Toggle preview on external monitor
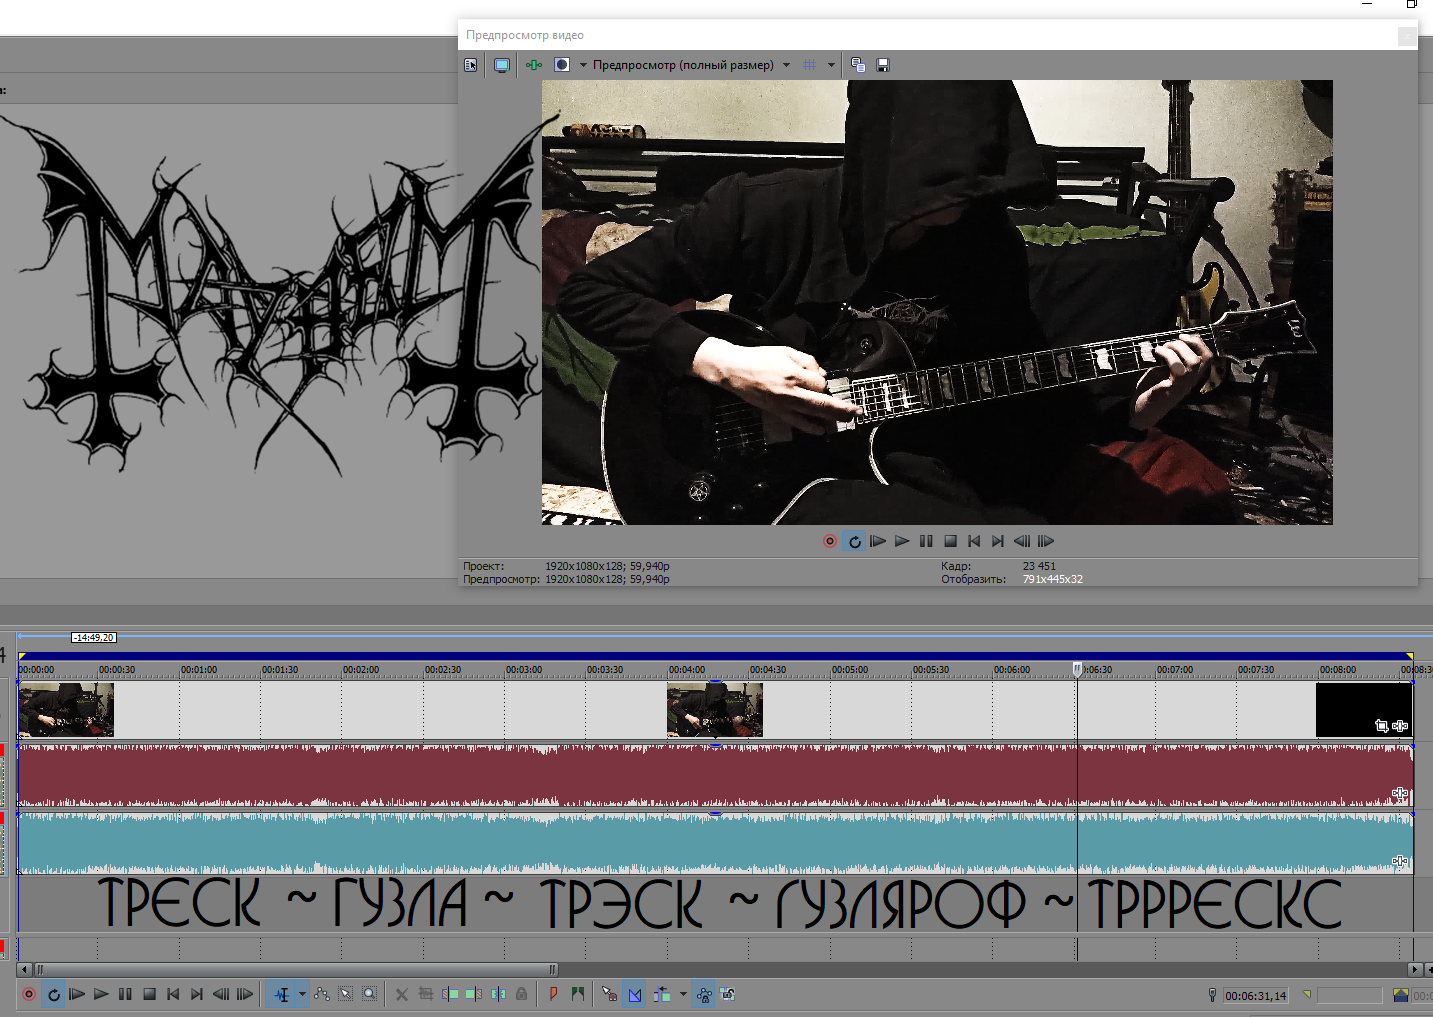1433x1017 pixels. click(502, 65)
